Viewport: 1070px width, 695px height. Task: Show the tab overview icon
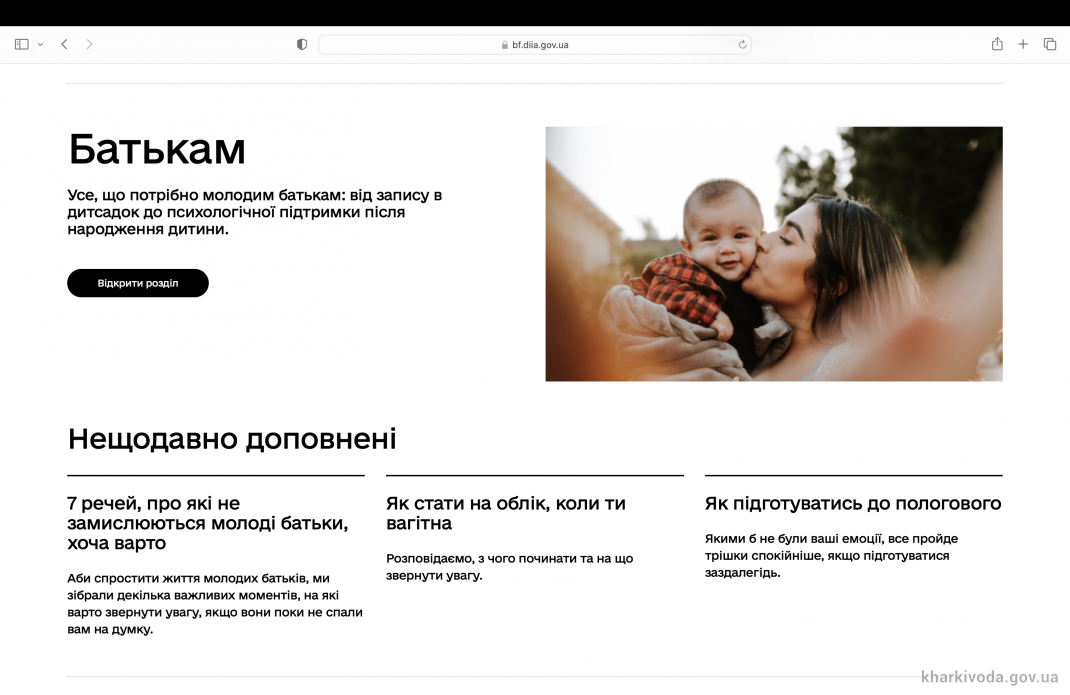[1050, 44]
